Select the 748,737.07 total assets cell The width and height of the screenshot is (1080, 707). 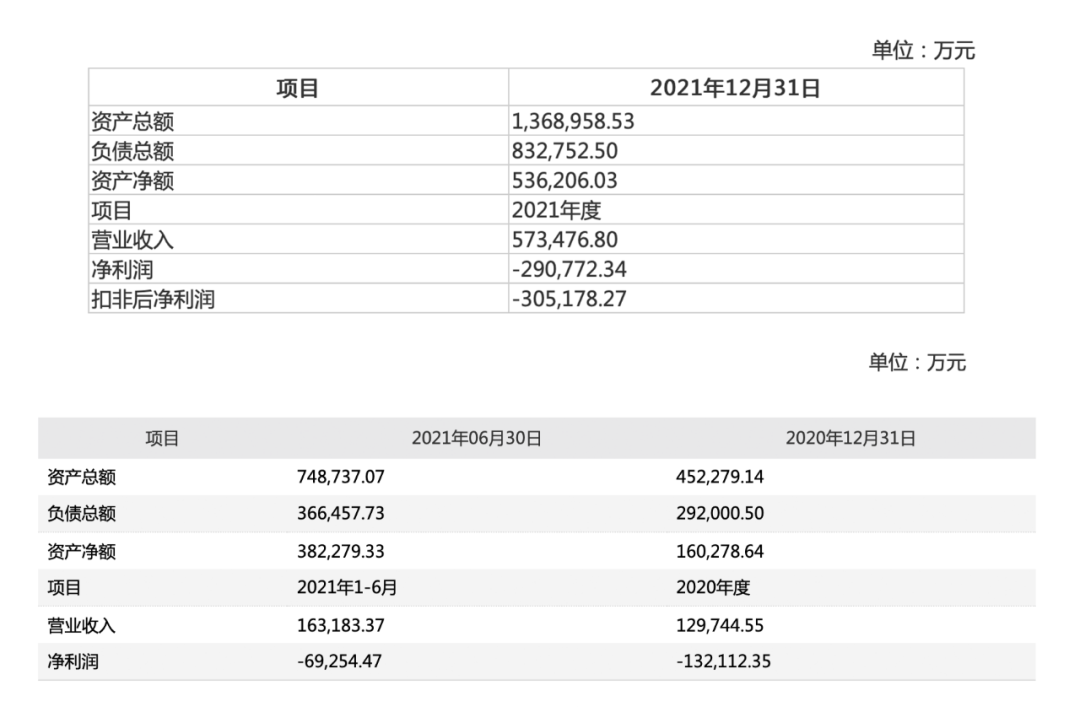pyautogui.click(x=340, y=477)
